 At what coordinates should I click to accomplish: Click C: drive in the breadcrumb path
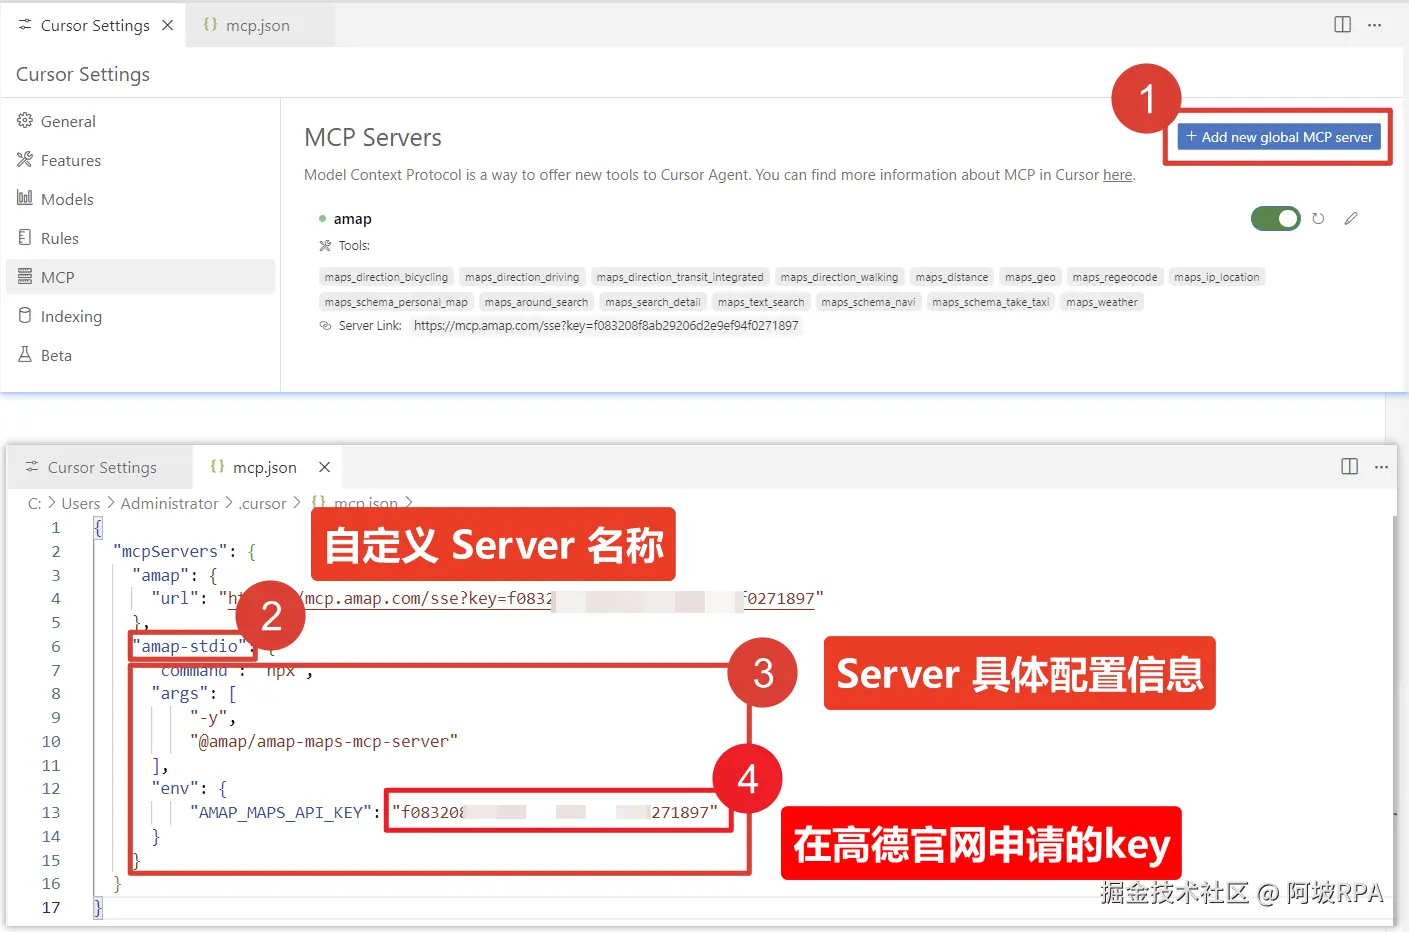[x=35, y=504]
